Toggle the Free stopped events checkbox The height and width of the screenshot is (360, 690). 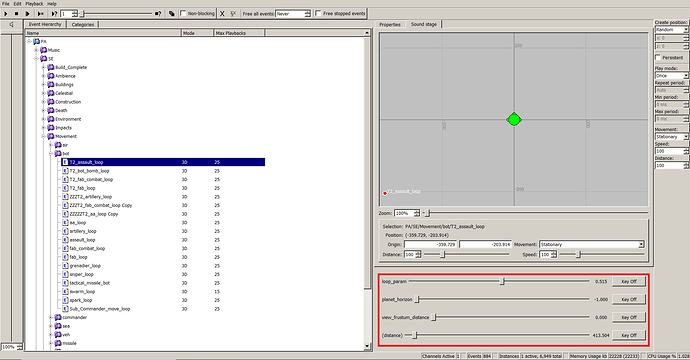[x=319, y=13]
